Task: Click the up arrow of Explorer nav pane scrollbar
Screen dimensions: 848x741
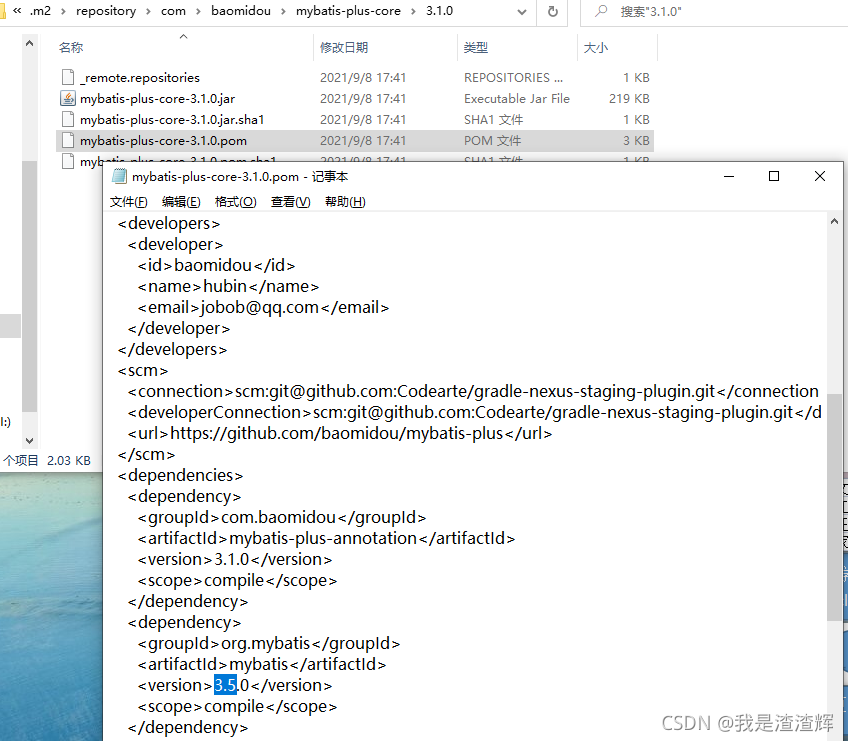Action: 30,43
